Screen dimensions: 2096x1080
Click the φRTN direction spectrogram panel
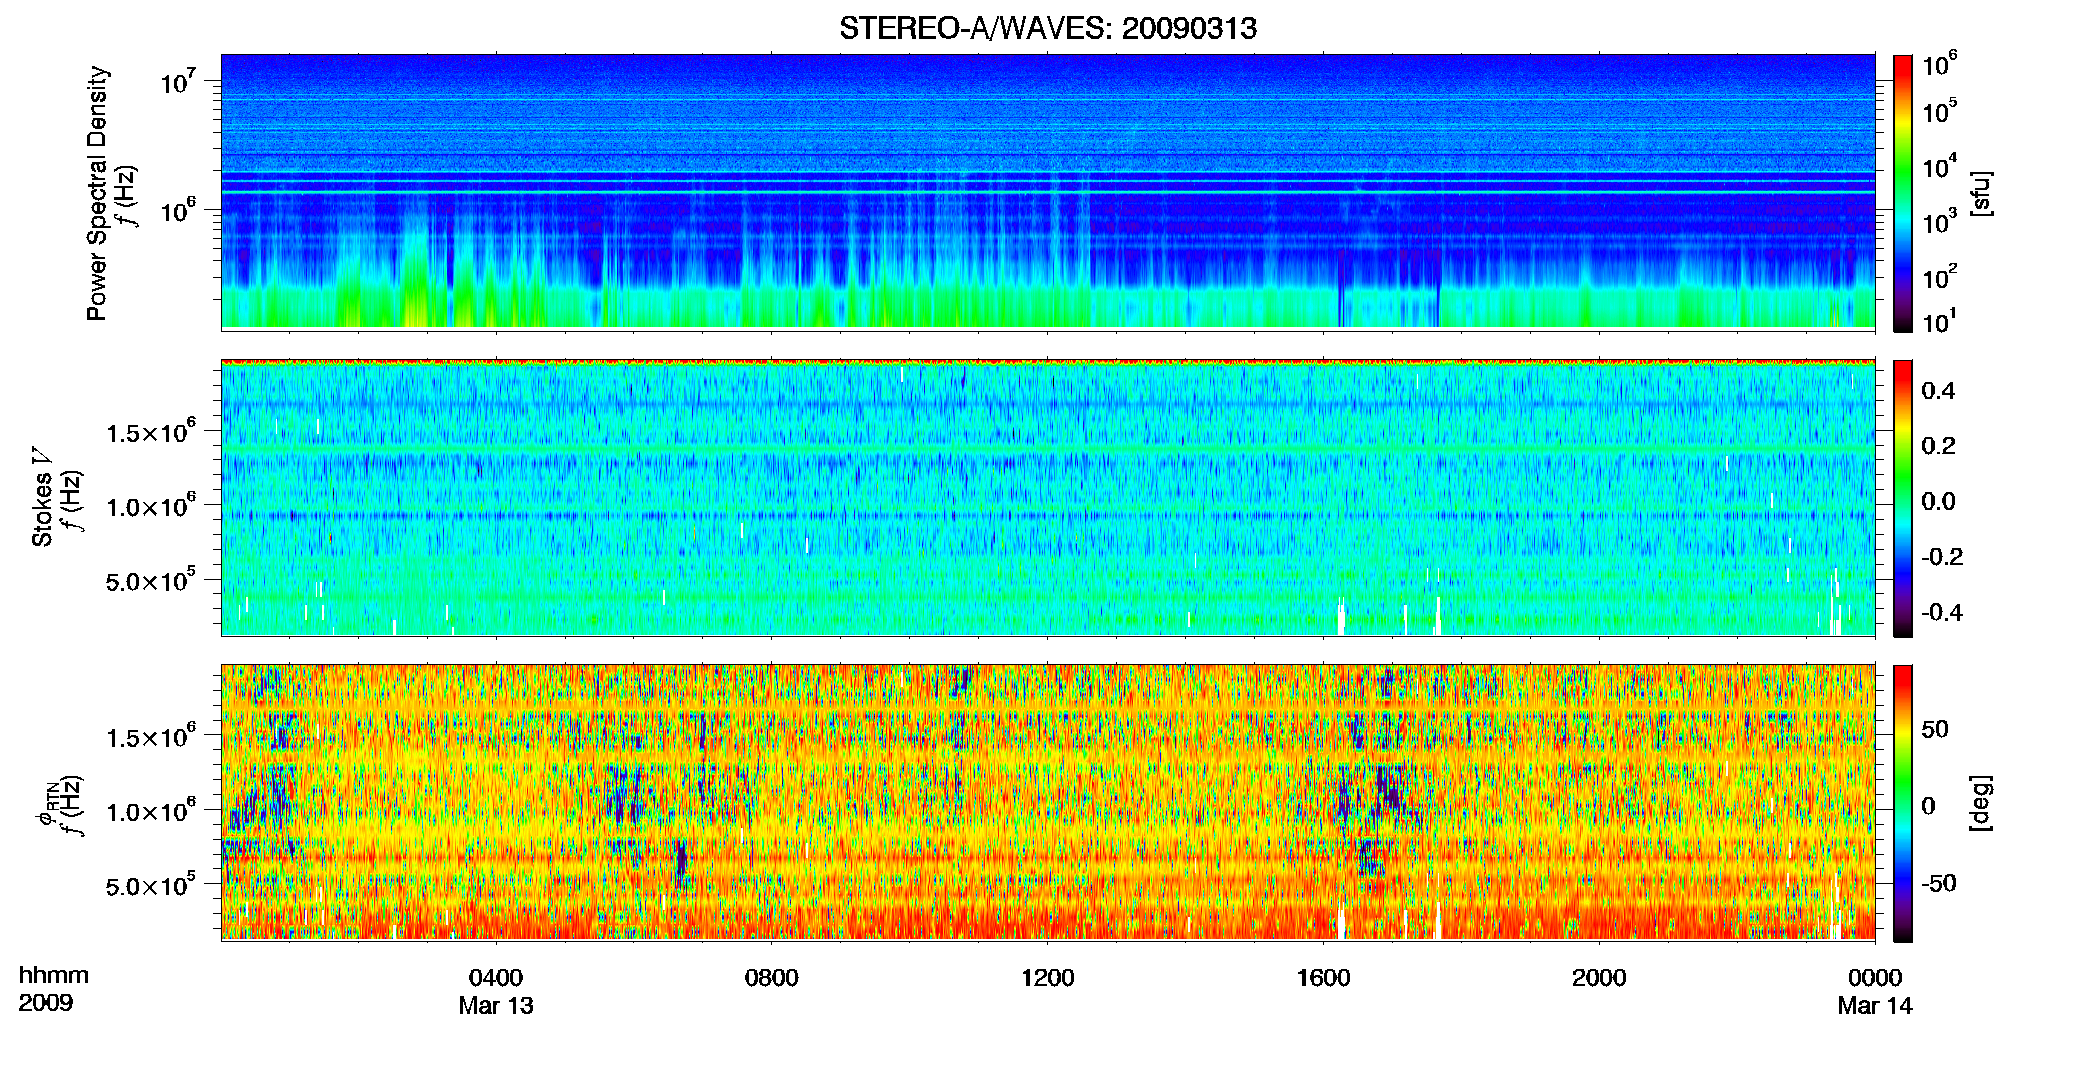pyautogui.click(x=1048, y=802)
